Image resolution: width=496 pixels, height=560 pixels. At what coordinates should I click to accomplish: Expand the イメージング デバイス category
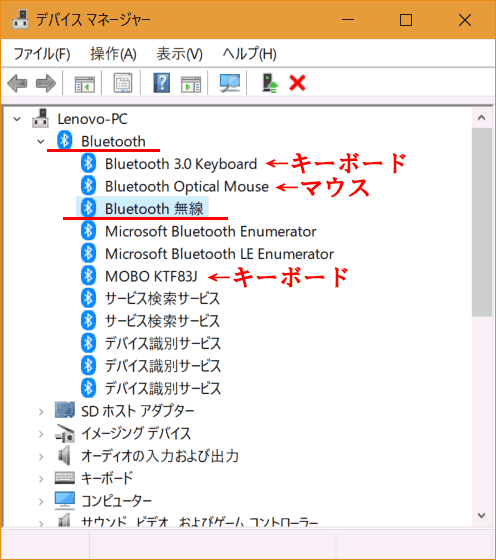pos(41,434)
